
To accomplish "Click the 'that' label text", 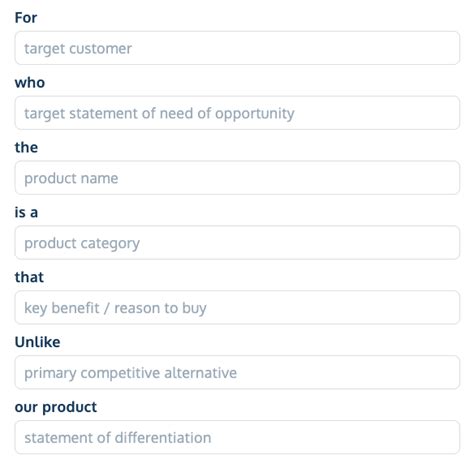I will coord(29,277).
